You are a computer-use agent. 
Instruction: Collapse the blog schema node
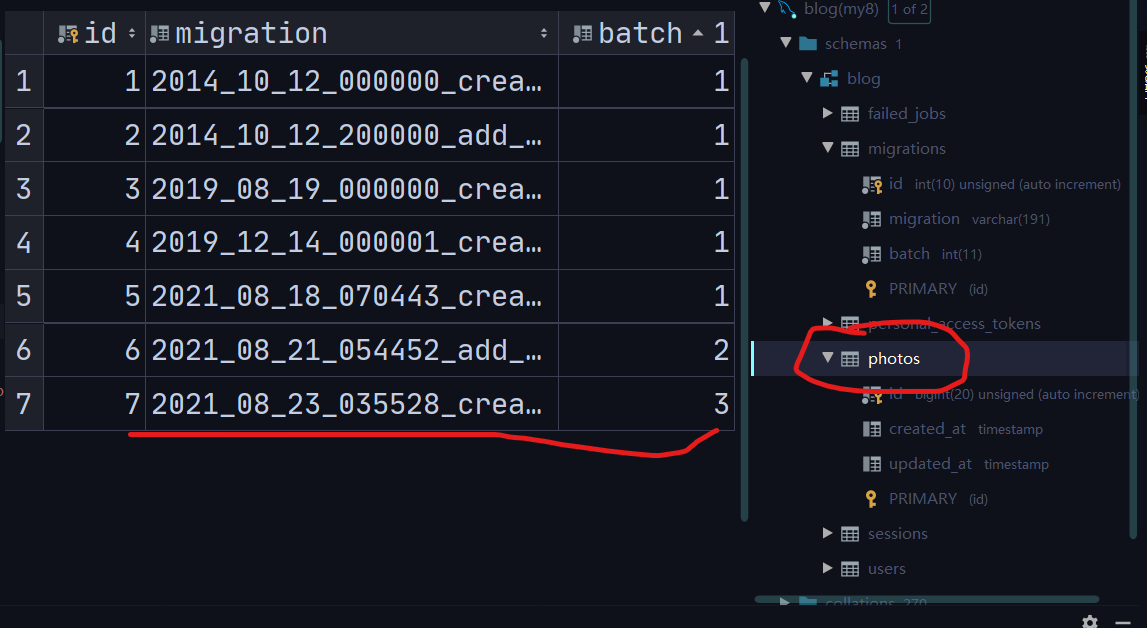pyautogui.click(x=807, y=77)
